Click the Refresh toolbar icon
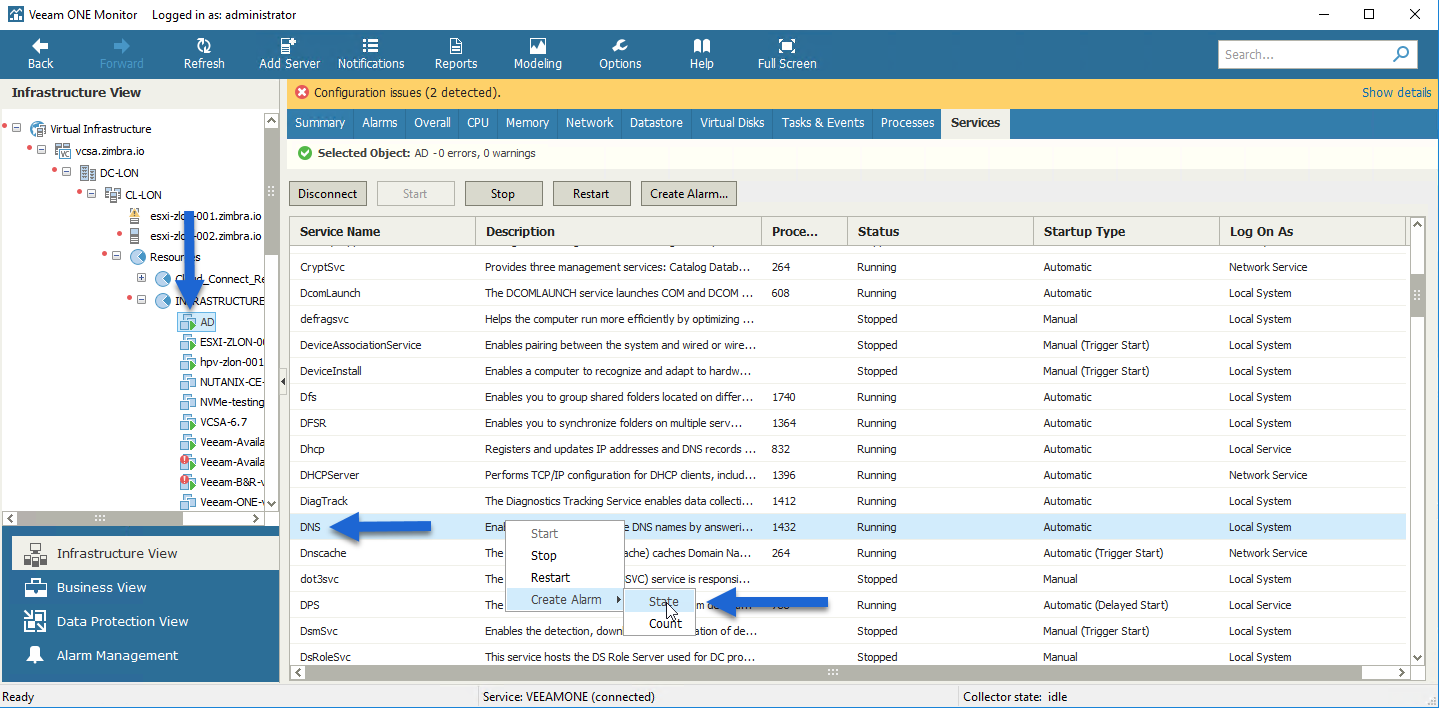The width and height of the screenshot is (1439, 708). pyautogui.click(x=204, y=46)
